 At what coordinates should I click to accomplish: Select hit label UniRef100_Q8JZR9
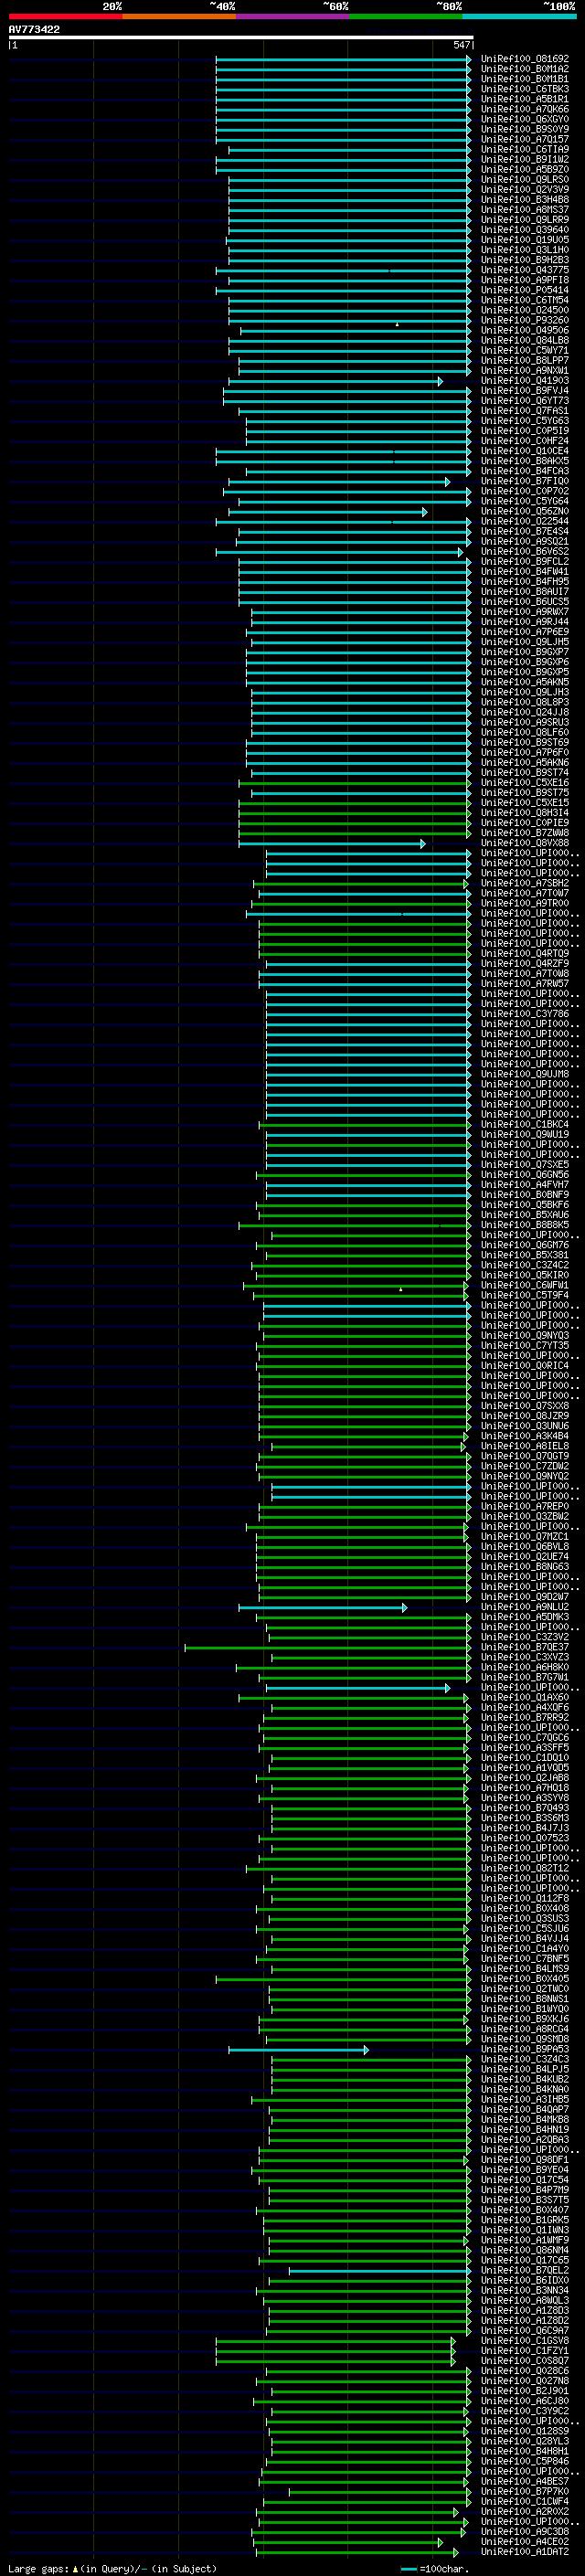point(525,1416)
